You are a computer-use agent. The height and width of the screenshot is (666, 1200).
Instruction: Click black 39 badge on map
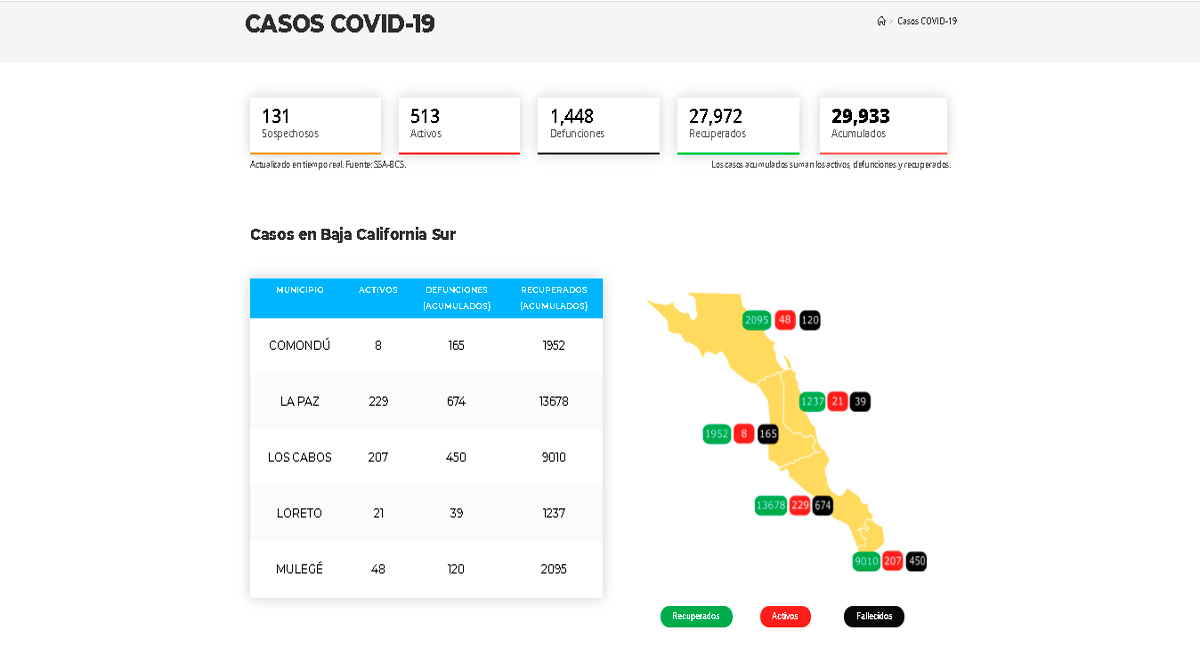[860, 402]
